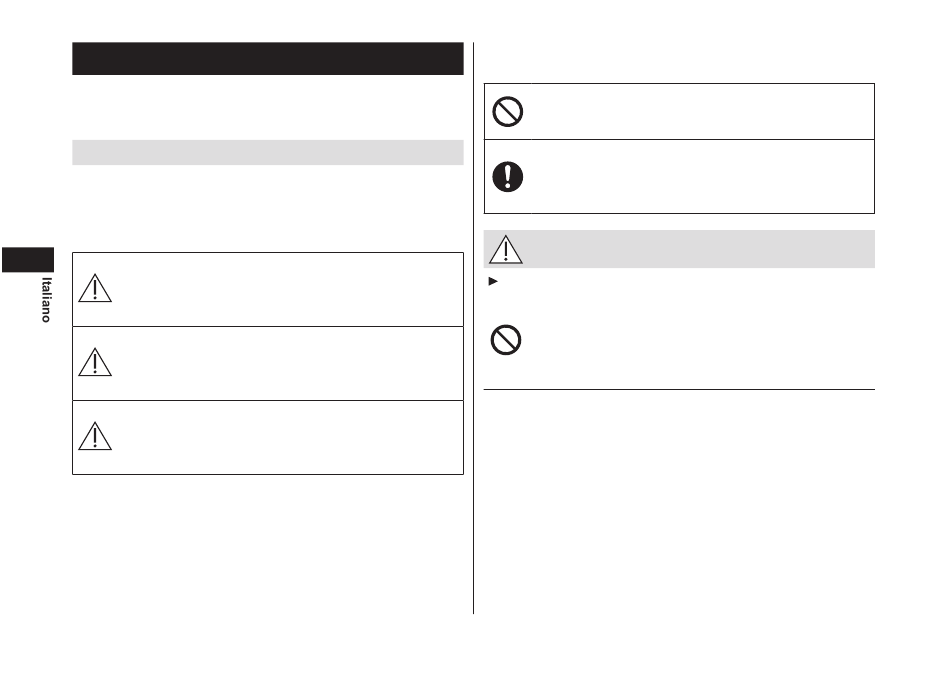Click the blank cell next to the boxed prohibition icon

click(703, 111)
